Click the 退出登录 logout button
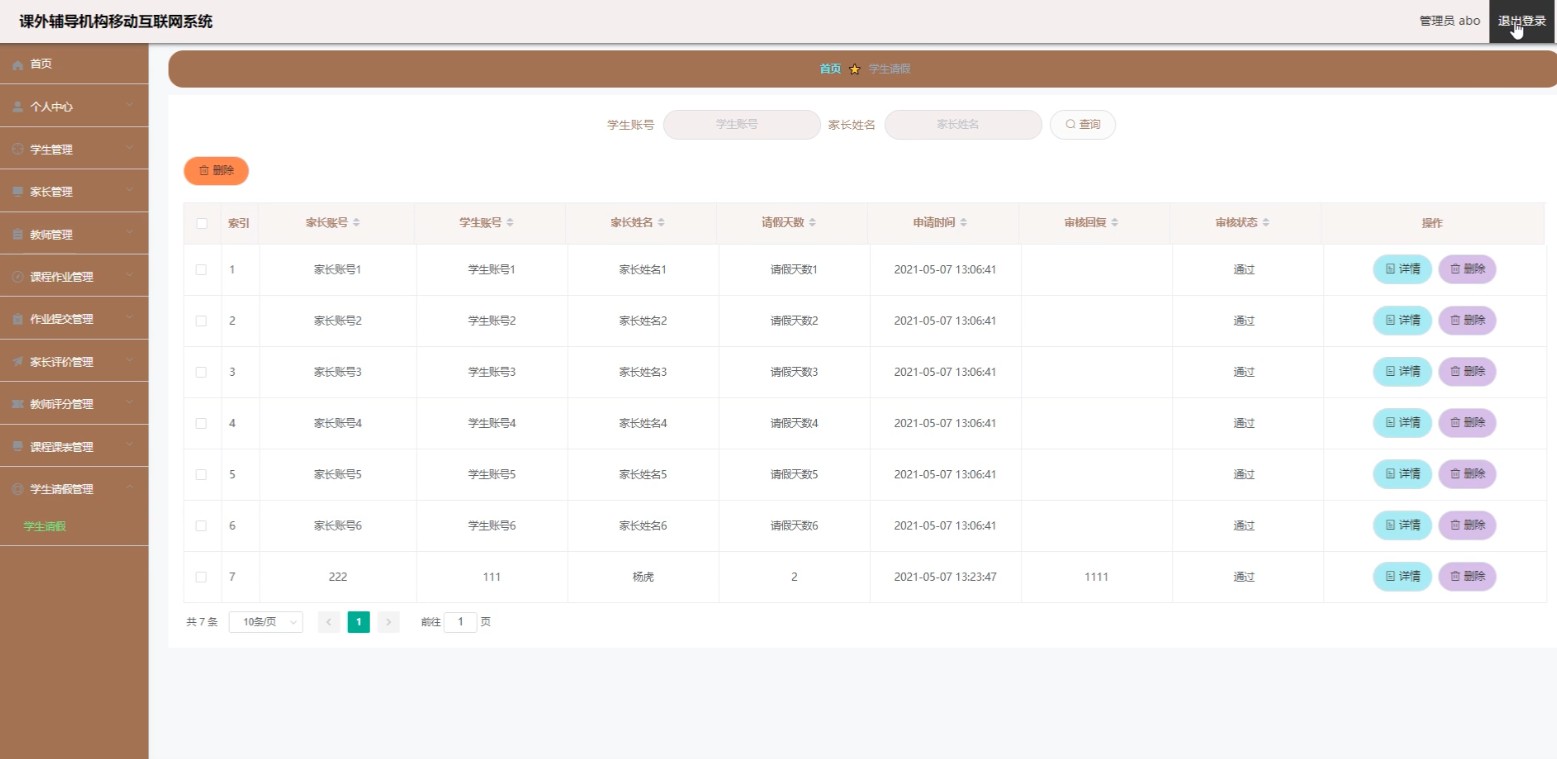This screenshot has width=1557, height=759. 1522,21
